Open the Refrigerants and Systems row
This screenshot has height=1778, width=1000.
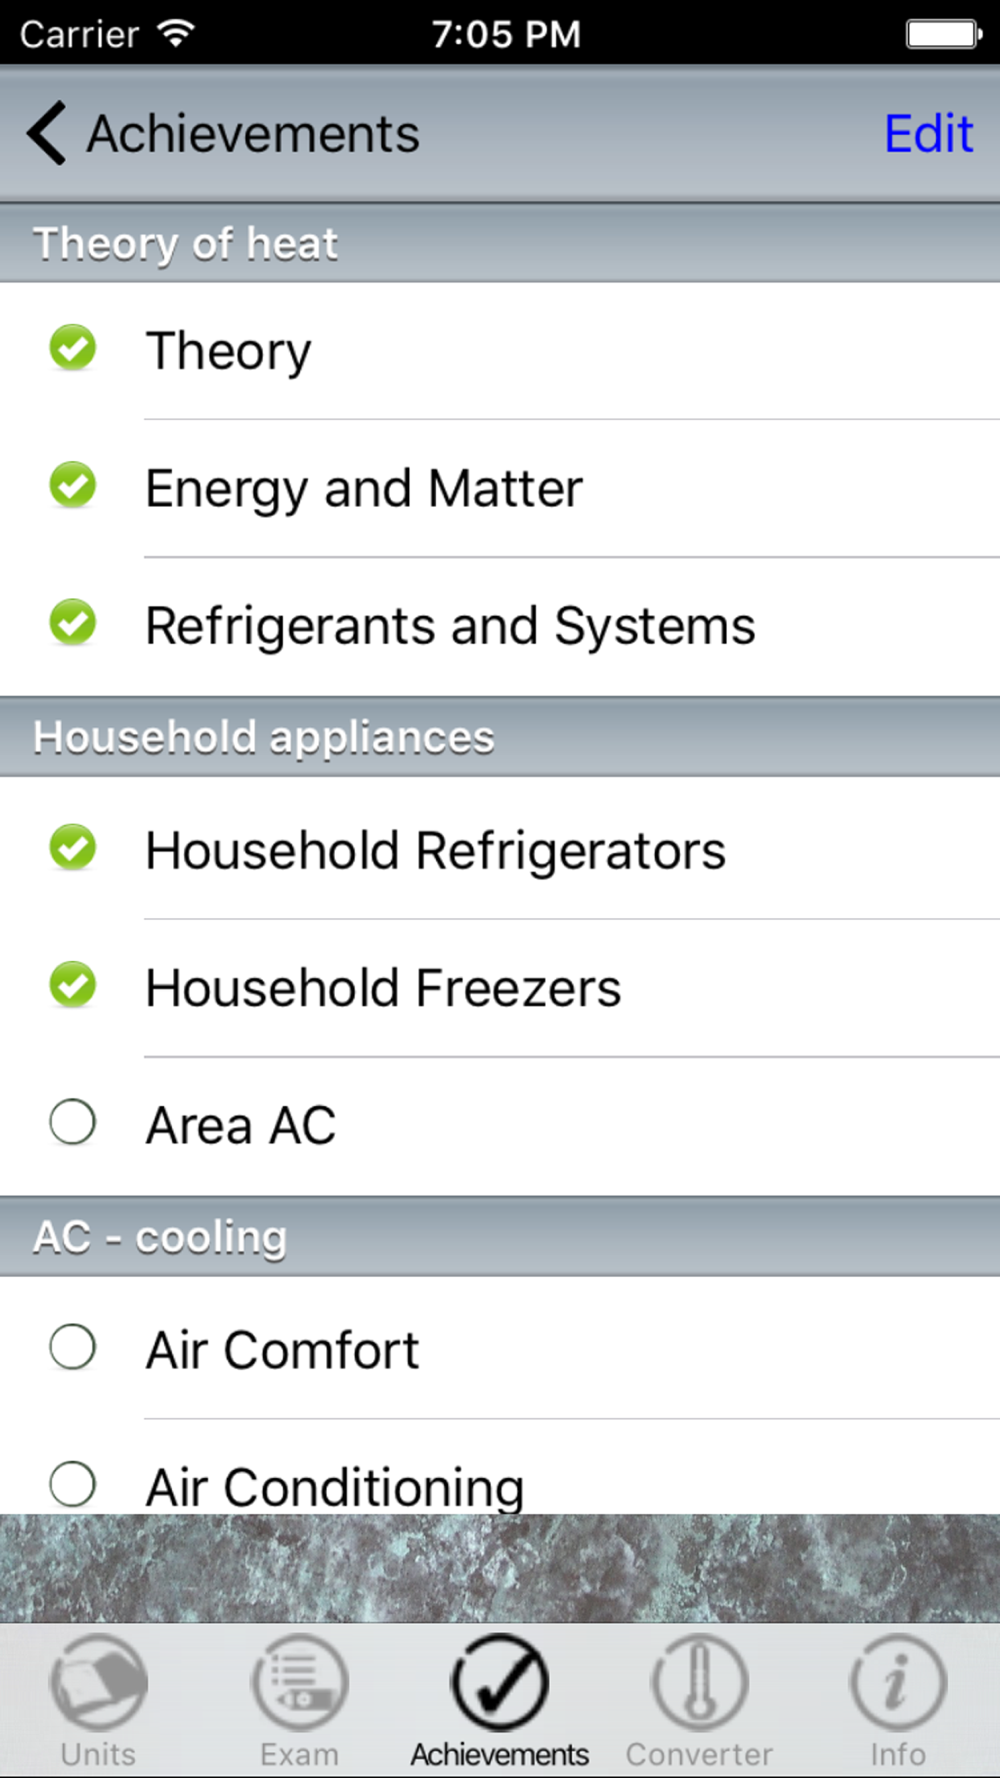click(x=500, y=626)
